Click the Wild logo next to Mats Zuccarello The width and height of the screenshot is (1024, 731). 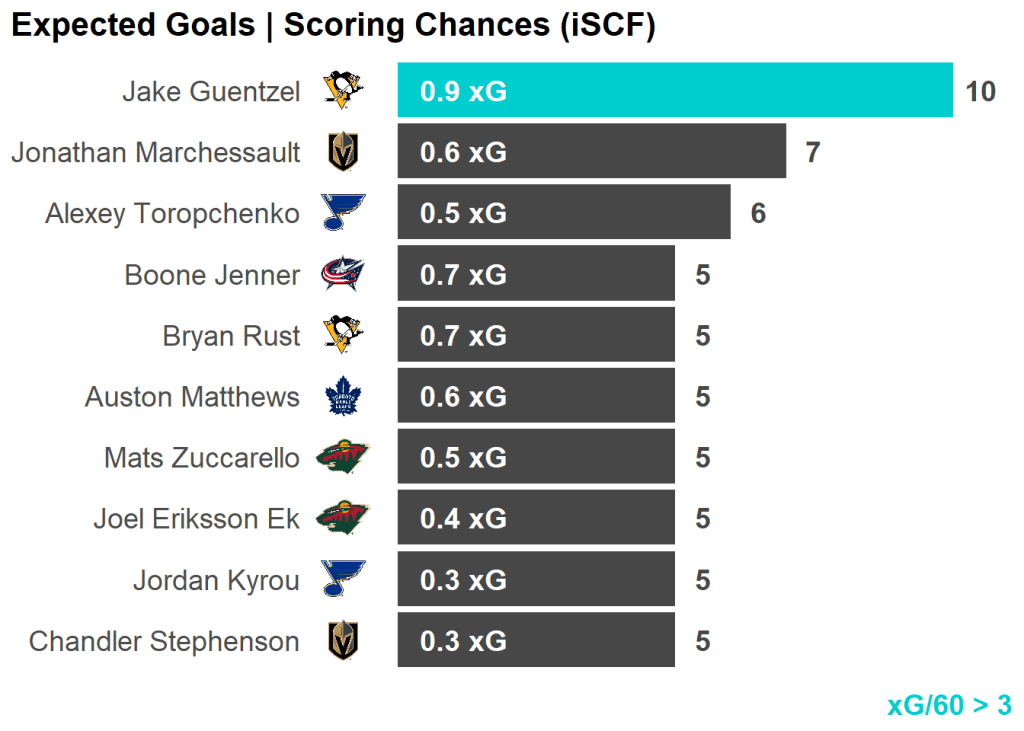(x=343, y=458)
